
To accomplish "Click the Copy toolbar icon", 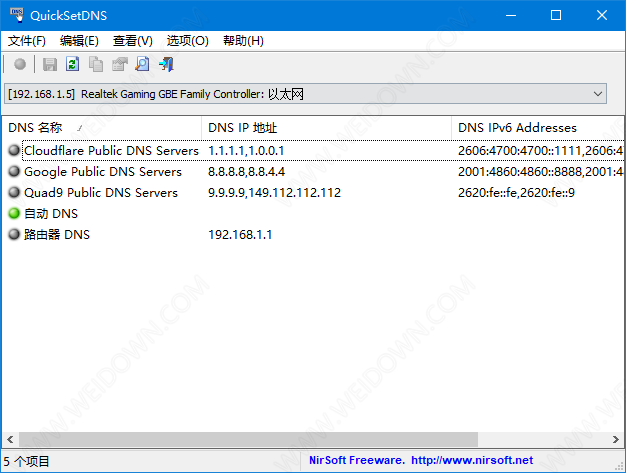I will 96,64.
